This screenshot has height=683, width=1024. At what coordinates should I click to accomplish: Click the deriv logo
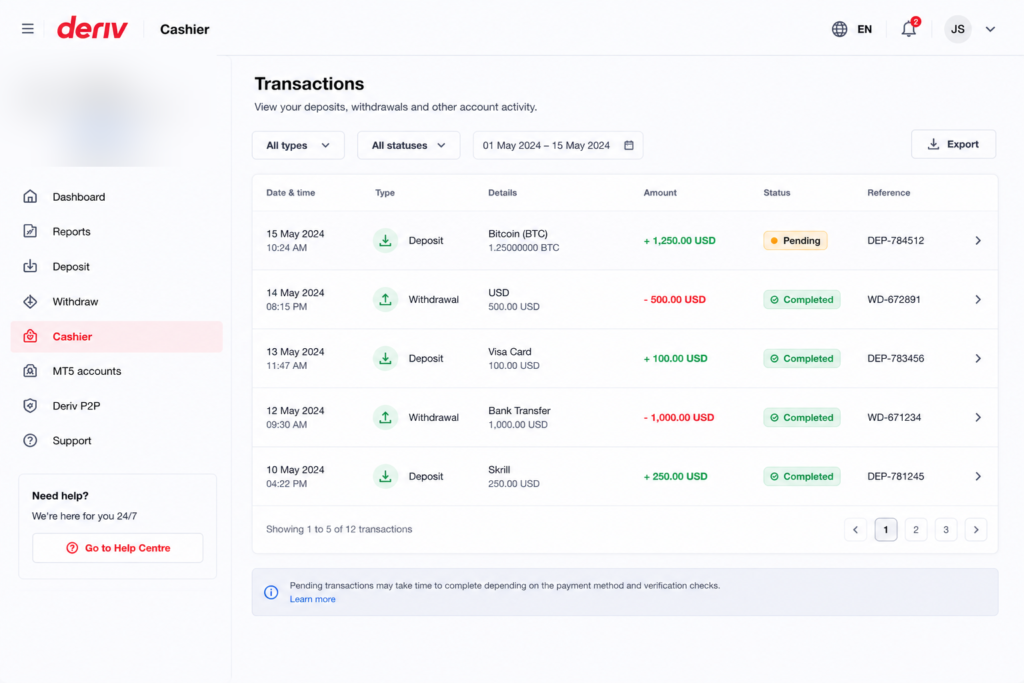coord(92,29)
